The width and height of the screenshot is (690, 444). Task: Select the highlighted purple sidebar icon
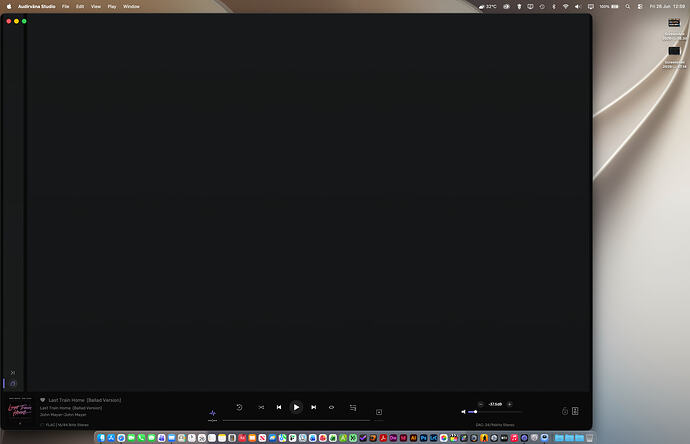tap(13, 384)
